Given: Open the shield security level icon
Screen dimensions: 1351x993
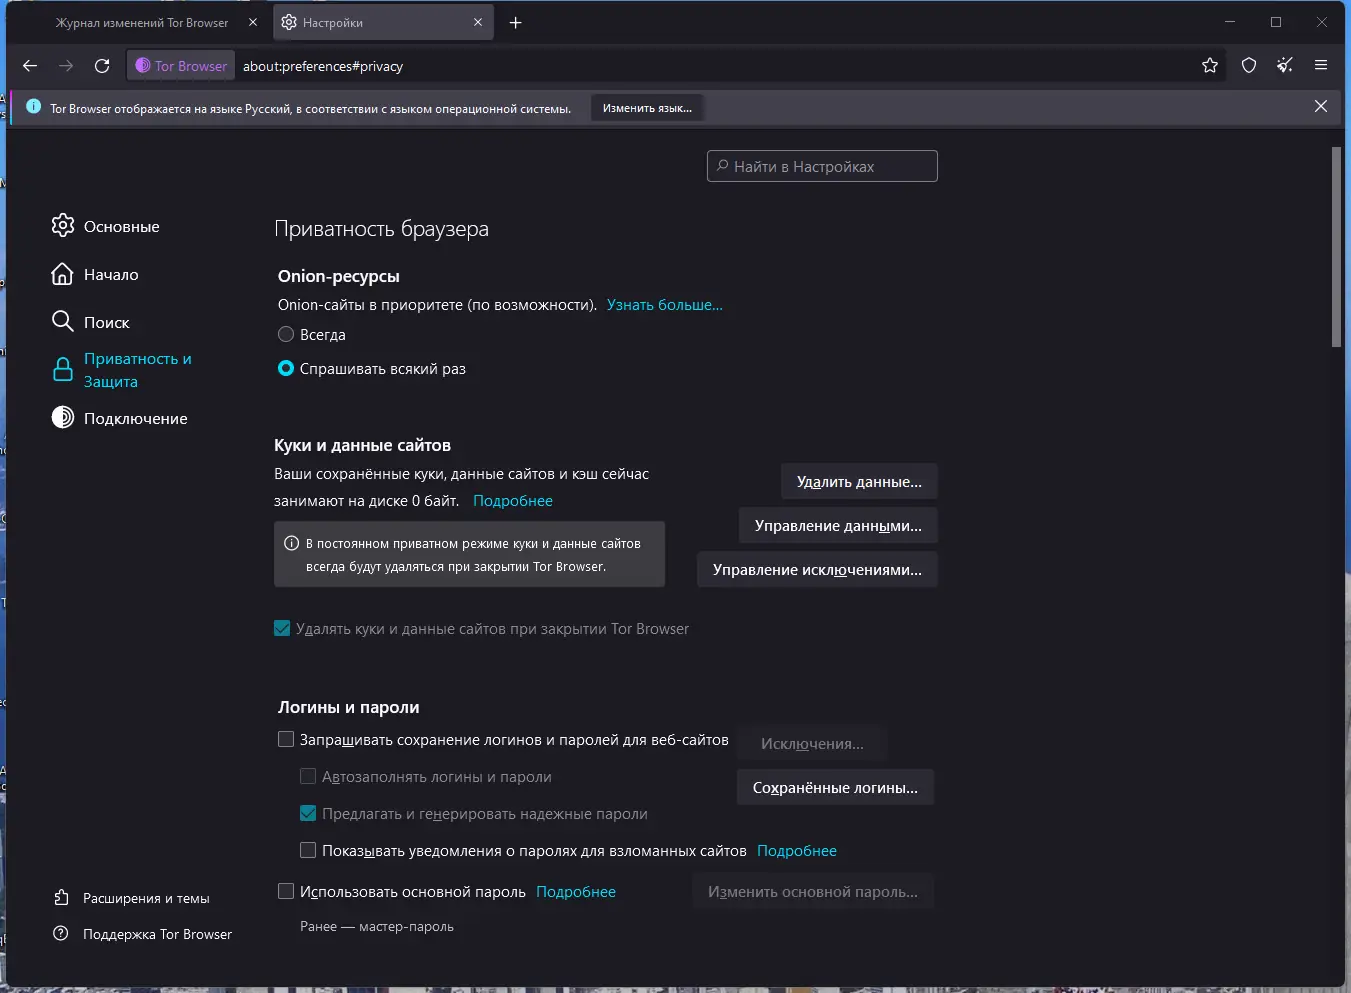Looking at the screenshot, I should [x=1249, y=66].
